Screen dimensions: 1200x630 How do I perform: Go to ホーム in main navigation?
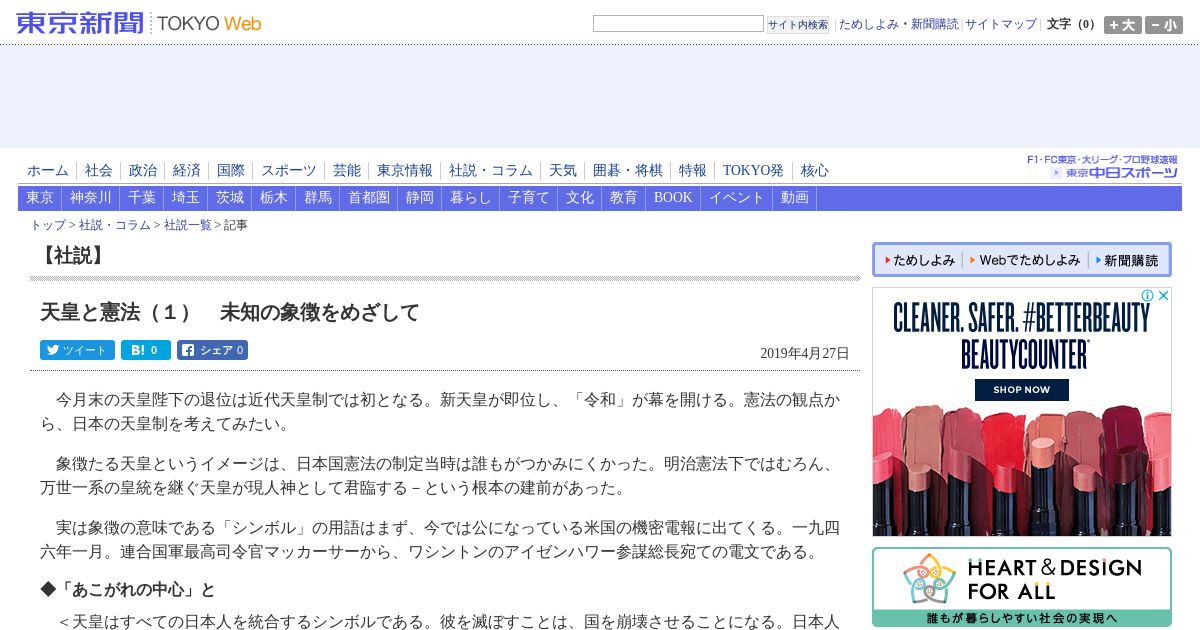pyautogui.click(x=48, y=171)
